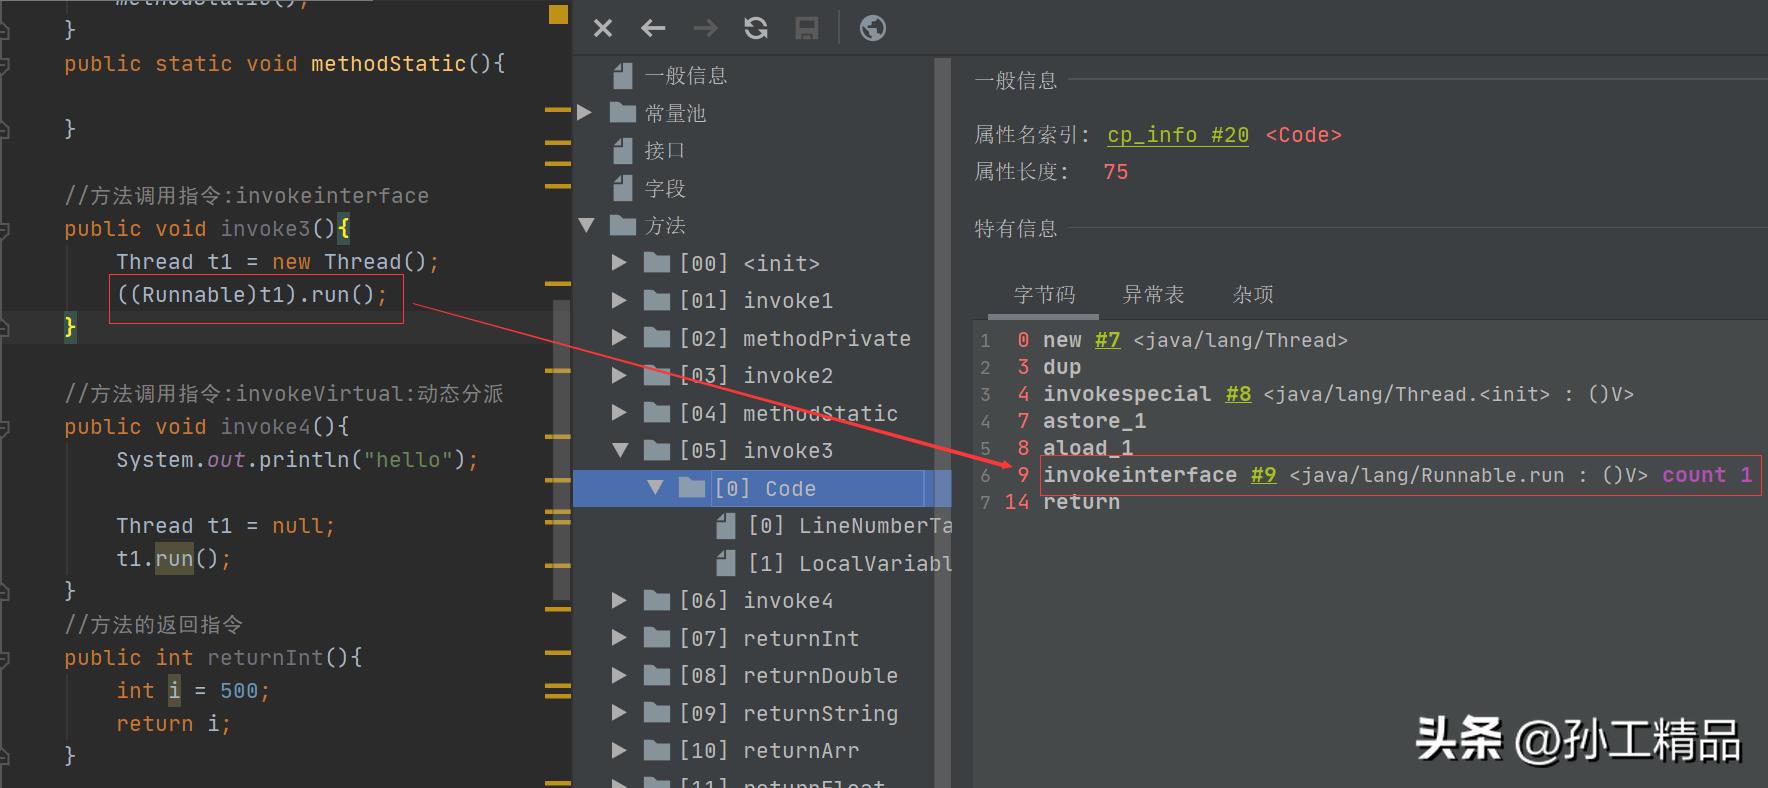The width and height of the screenshot is (1768, 788).
Task: Click the back arrow navigation icon
Action: [x=653, y=28]
